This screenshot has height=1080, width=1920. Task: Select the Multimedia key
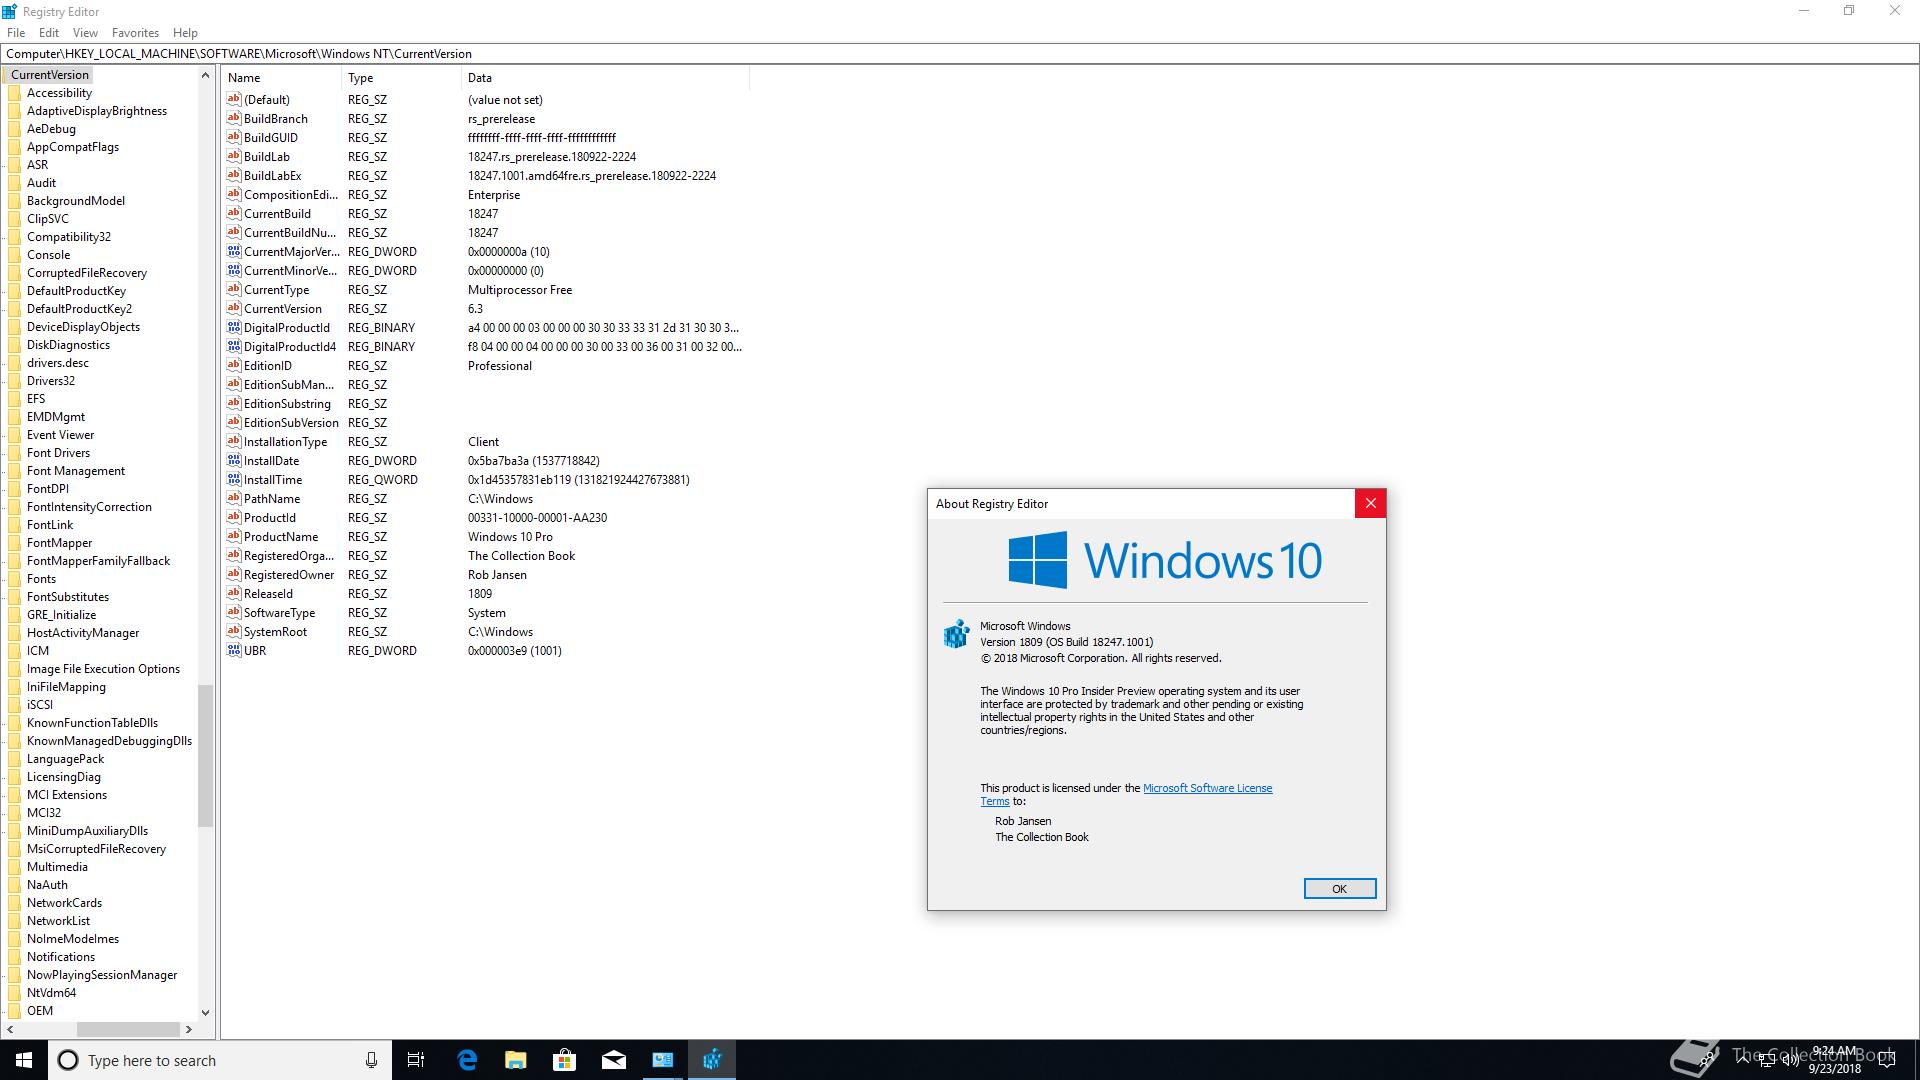57,867
